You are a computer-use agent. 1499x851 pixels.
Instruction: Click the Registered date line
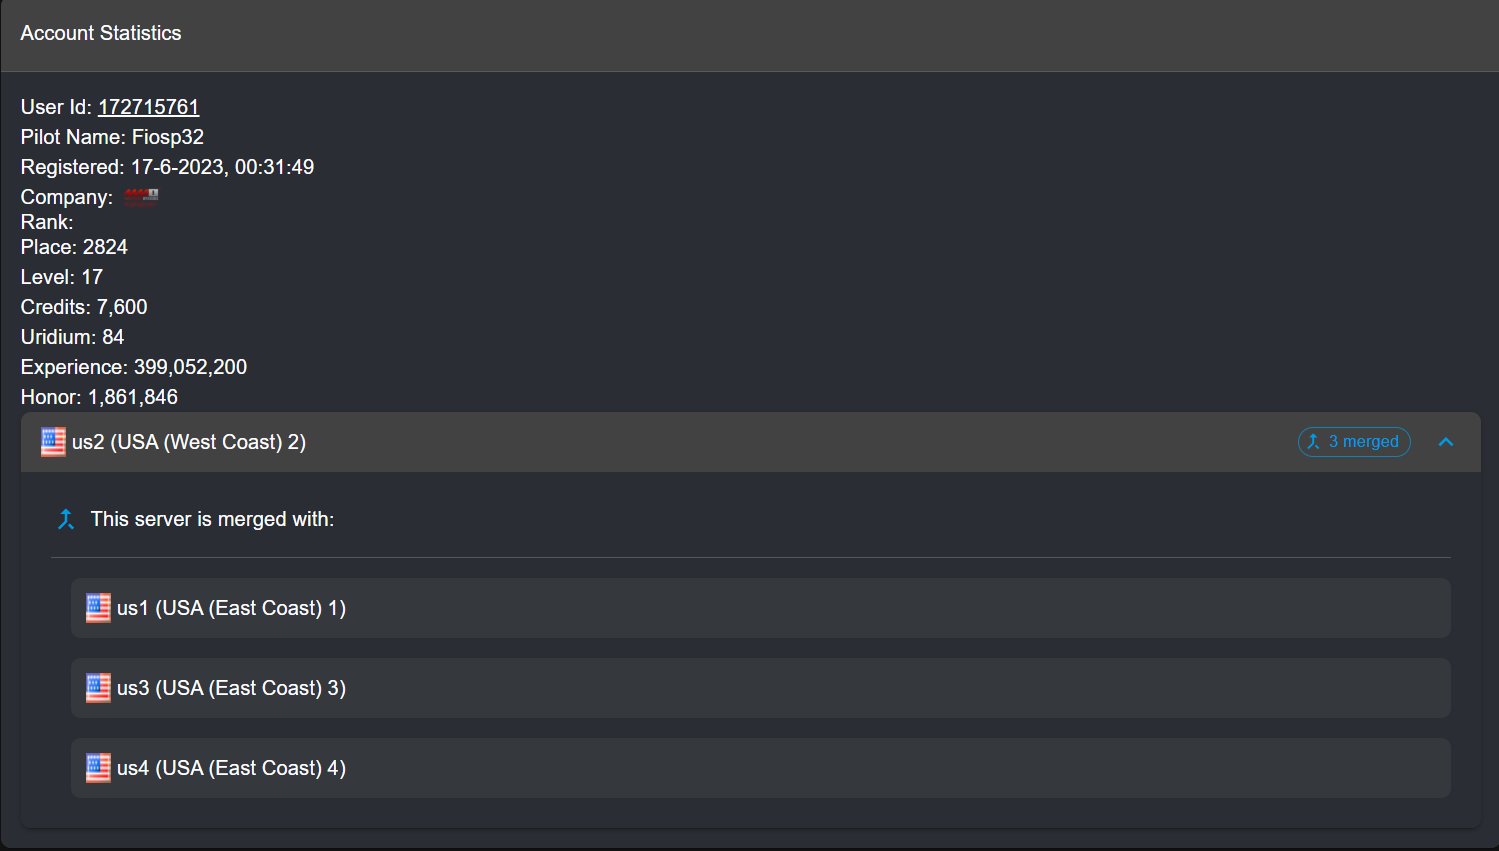pyautogui.click(x=167, y=167)
